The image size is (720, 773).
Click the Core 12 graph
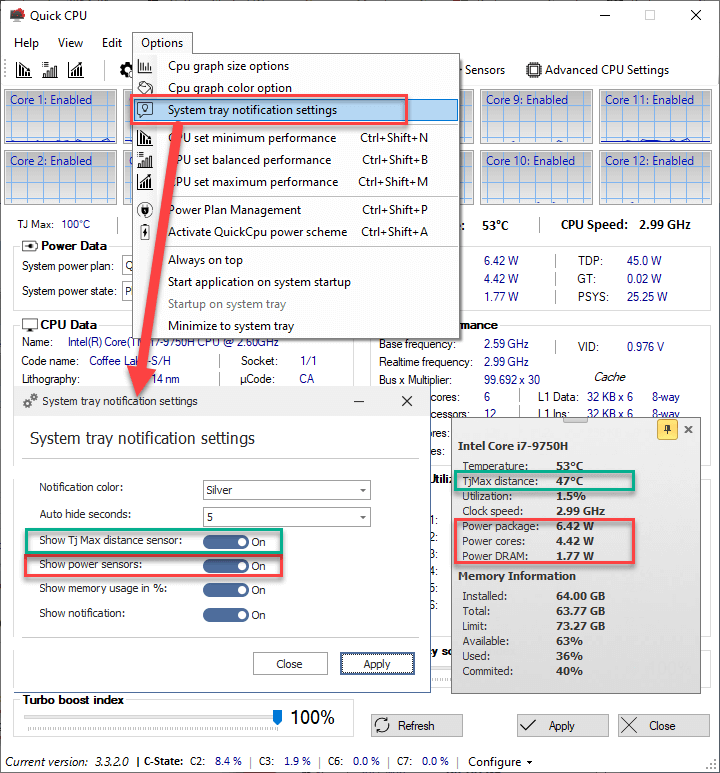[655, 177]
